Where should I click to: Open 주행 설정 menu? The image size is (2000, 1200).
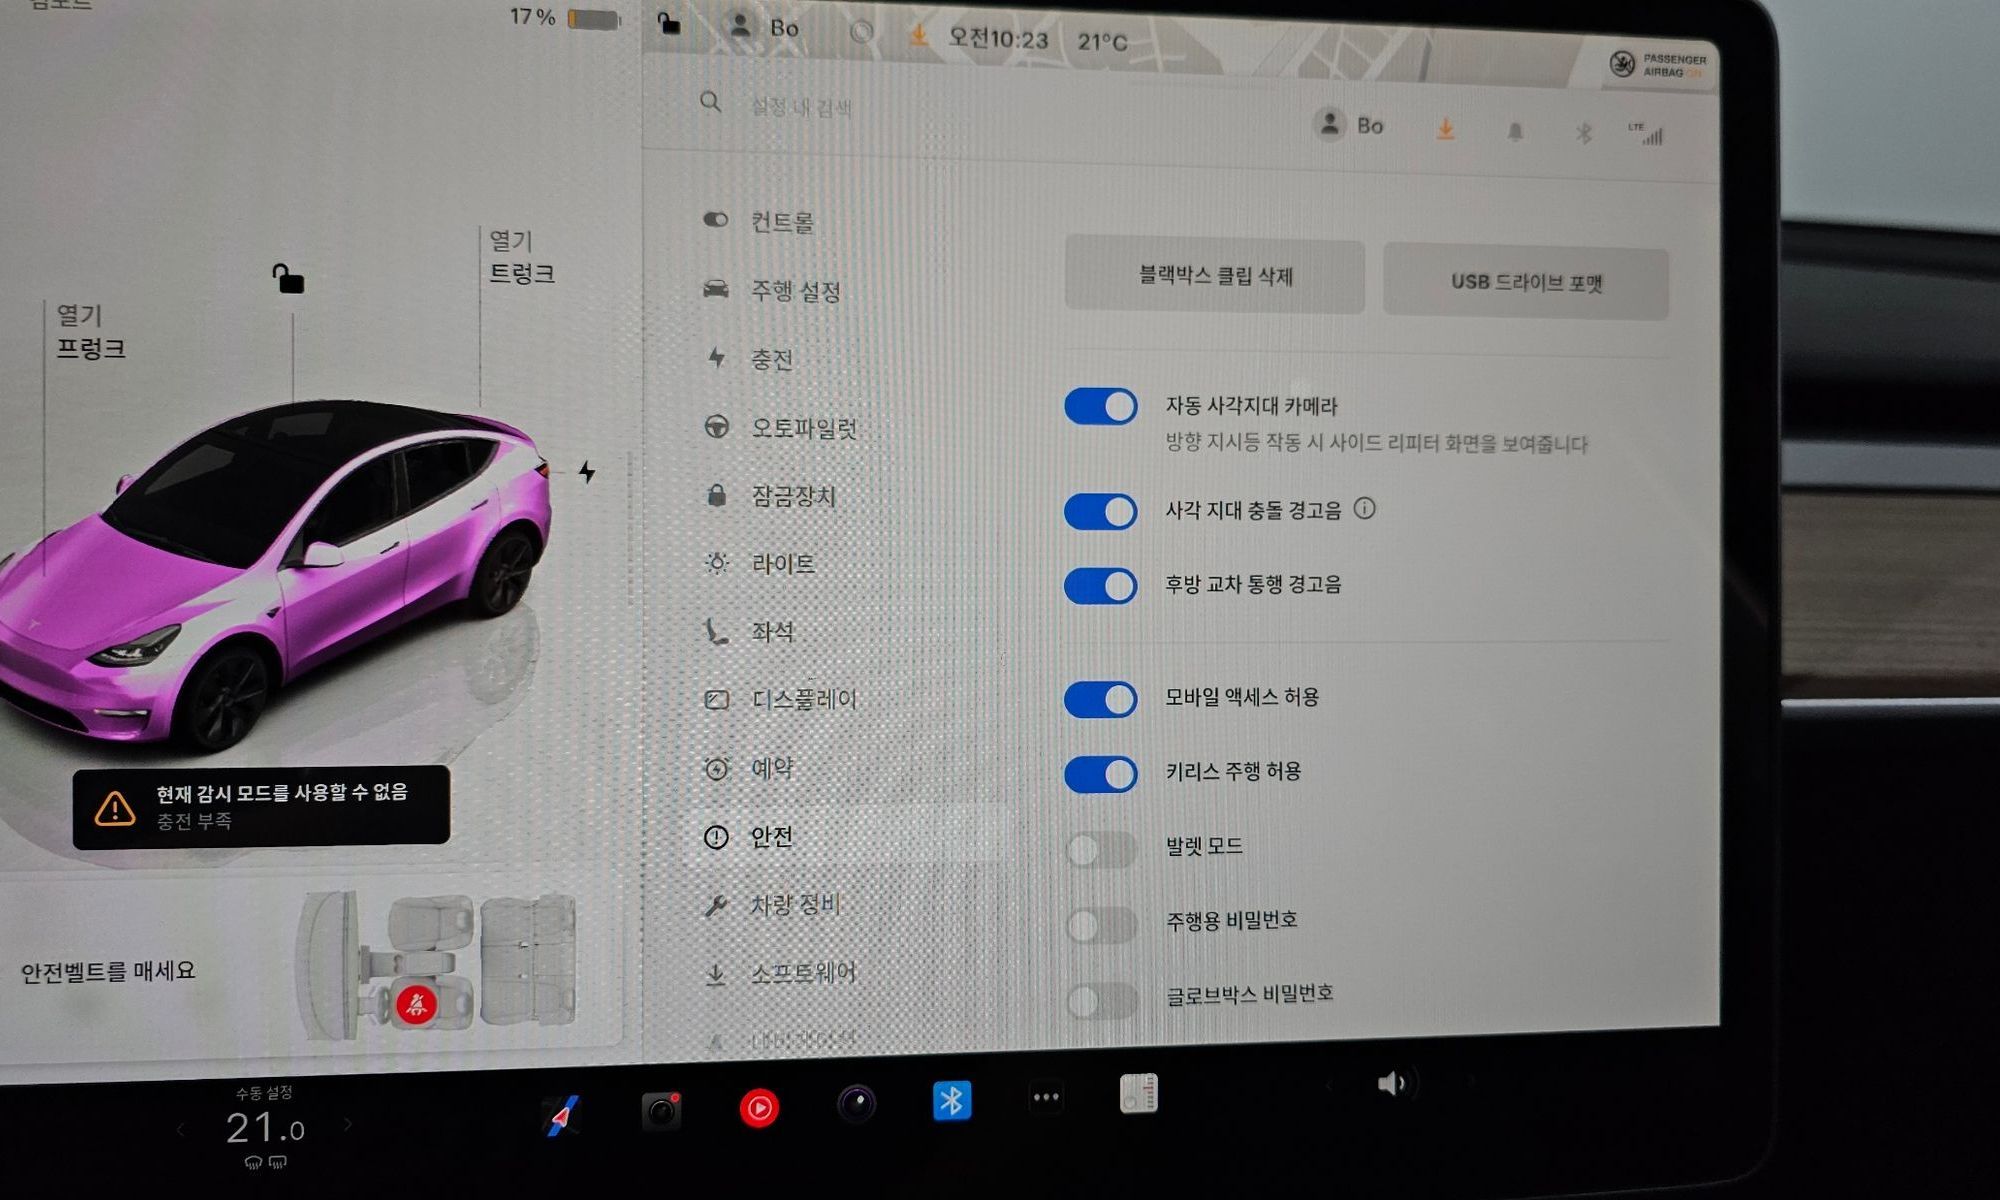click(772, 291)
